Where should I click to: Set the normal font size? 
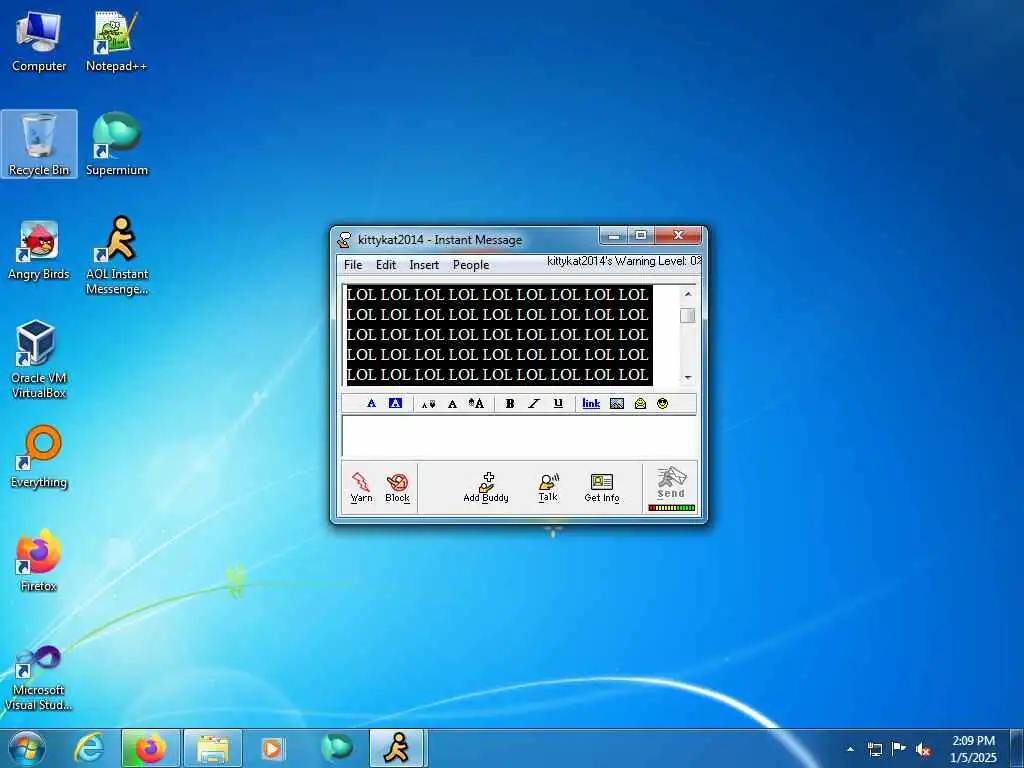pos(452,404)
